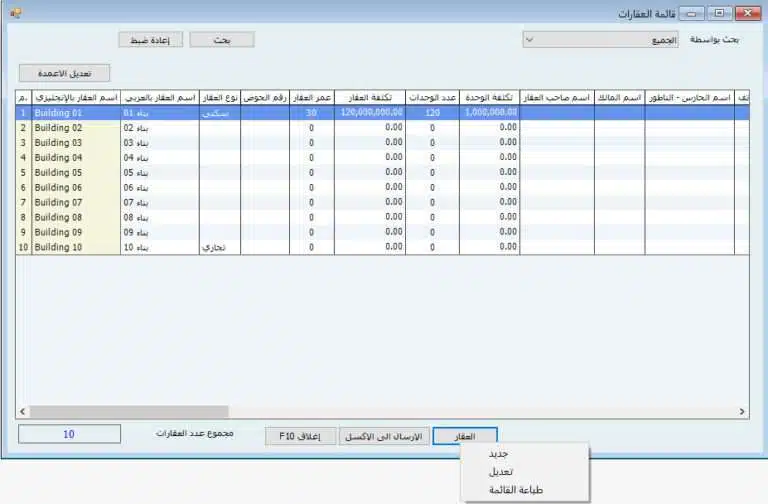
Task: Click the total properties count field
Action: [x=68, y=435]
